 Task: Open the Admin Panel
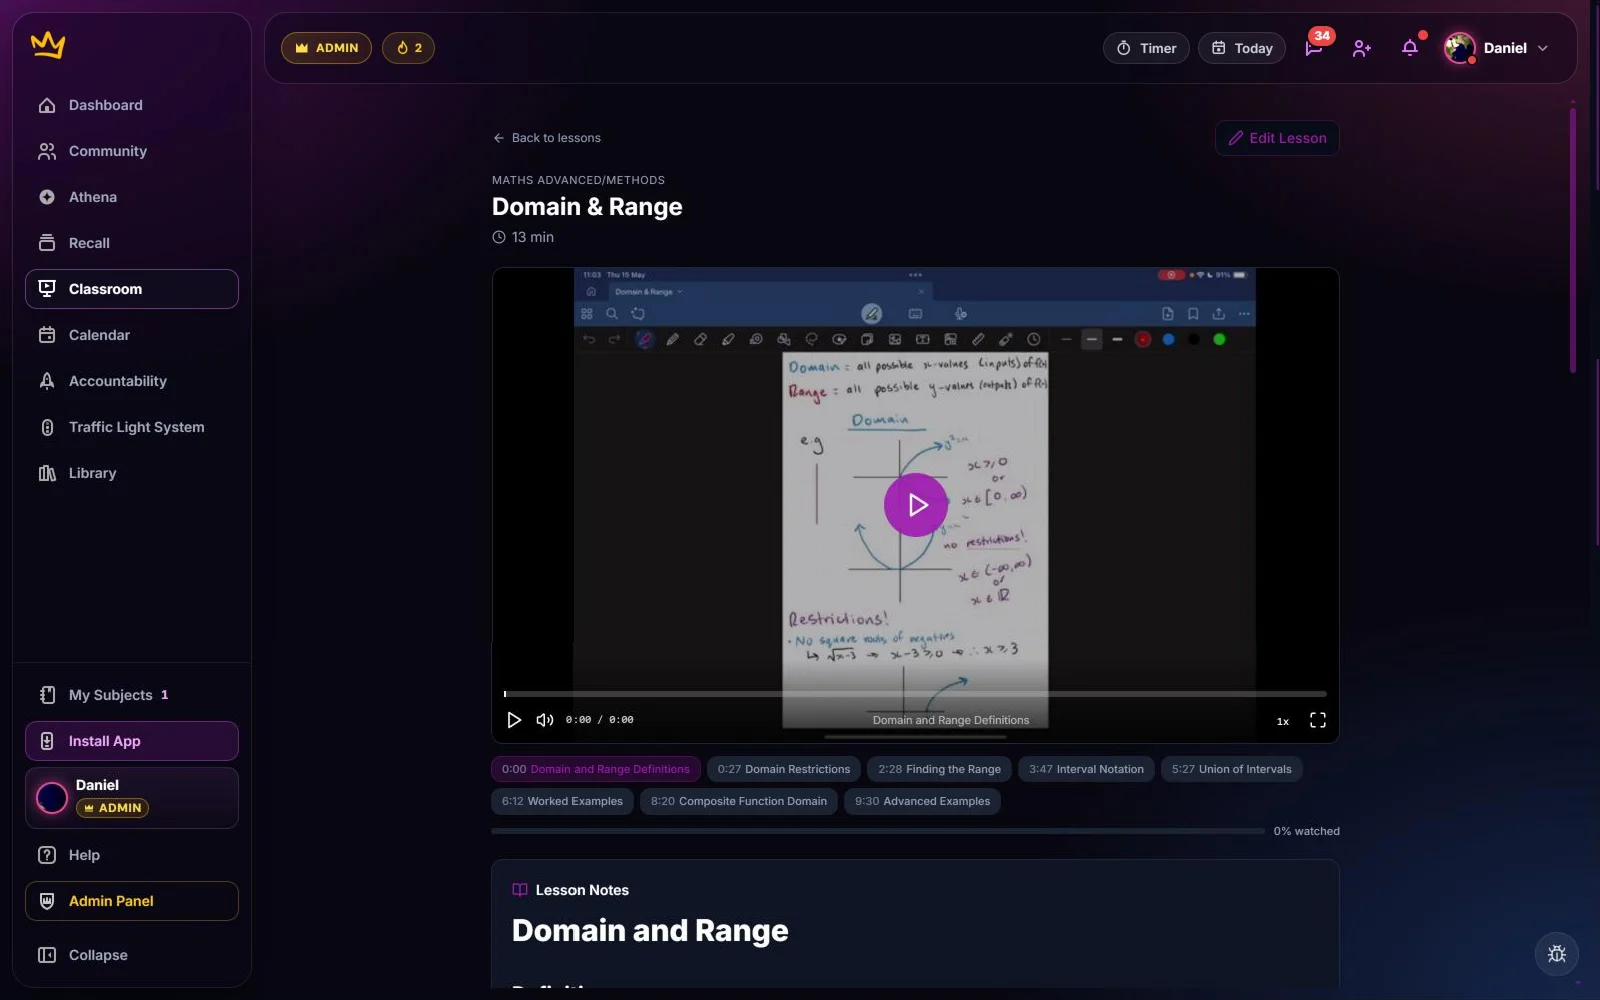point(132,901)
